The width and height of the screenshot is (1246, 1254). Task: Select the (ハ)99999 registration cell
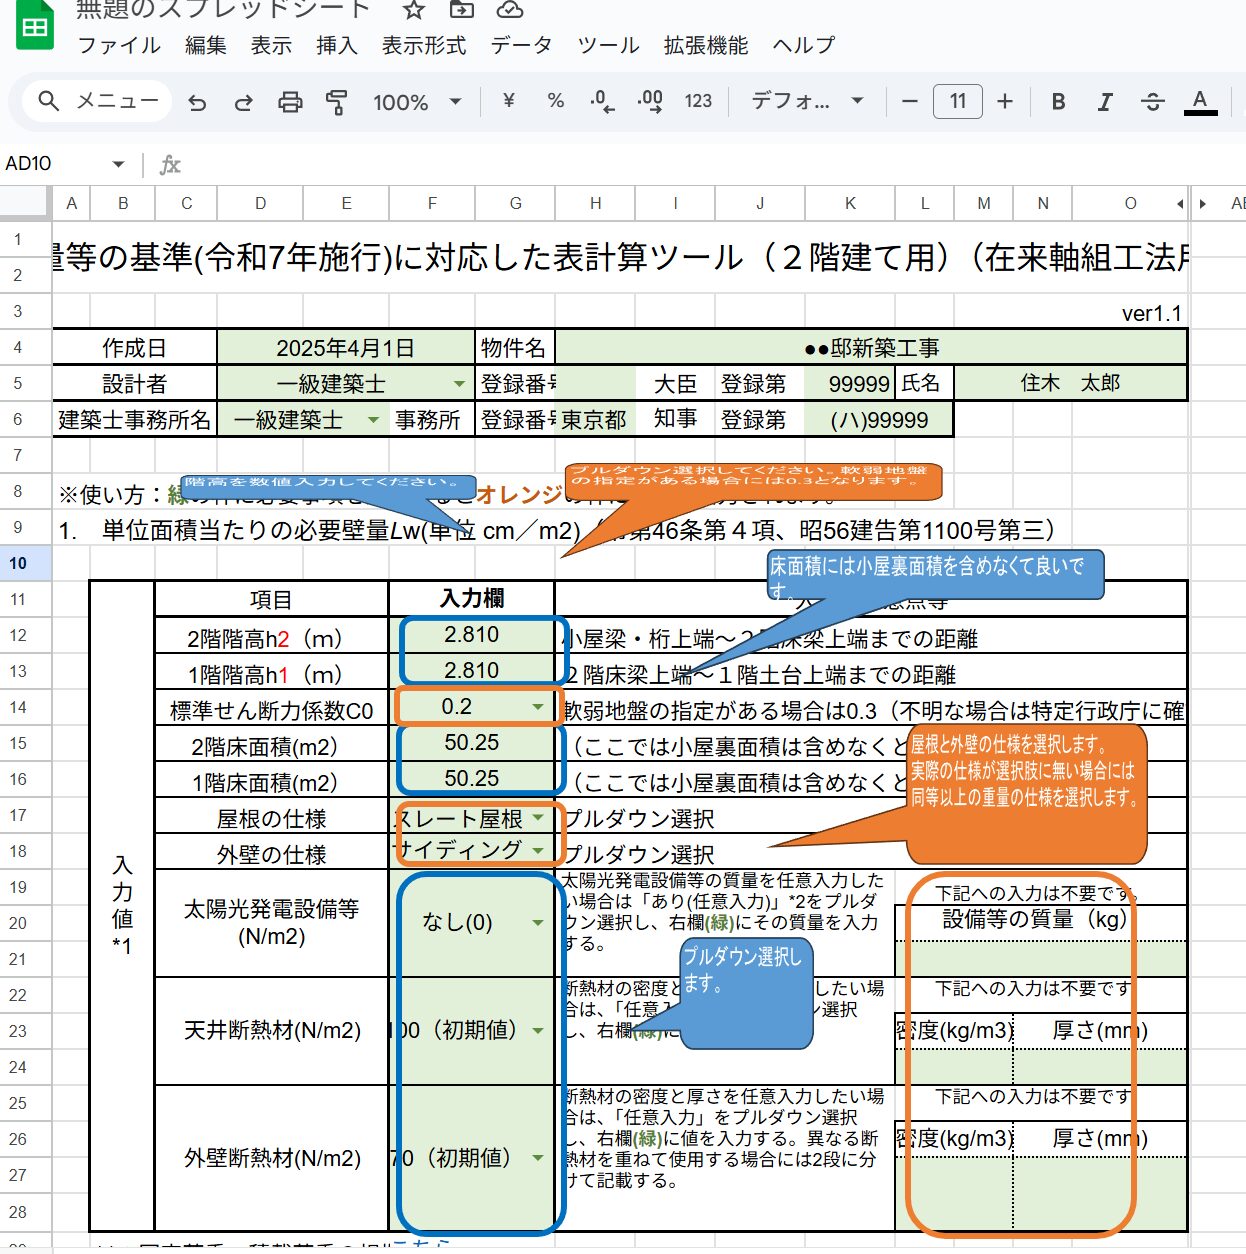click(x=879, y=420)
